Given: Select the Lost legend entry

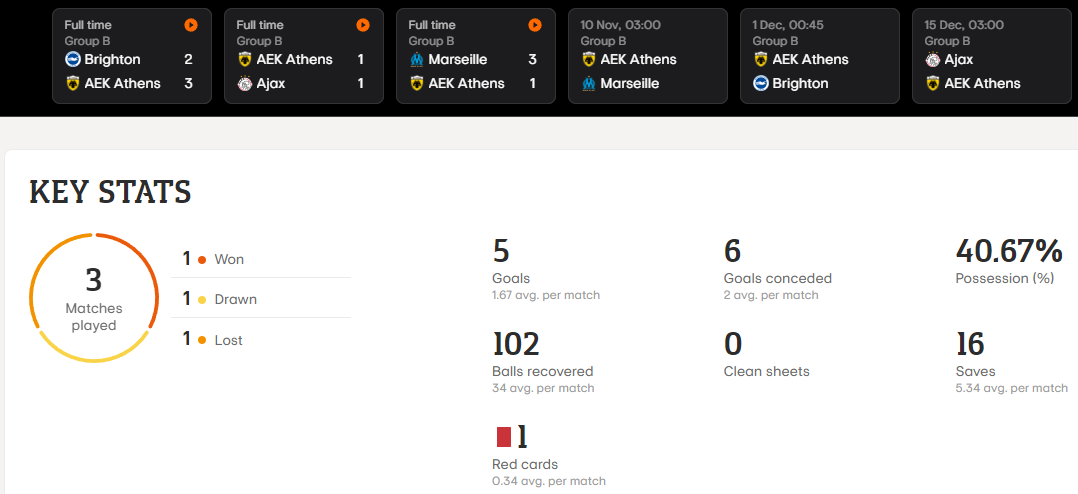Looking at the screenshot, I should (x=261, y=339).
